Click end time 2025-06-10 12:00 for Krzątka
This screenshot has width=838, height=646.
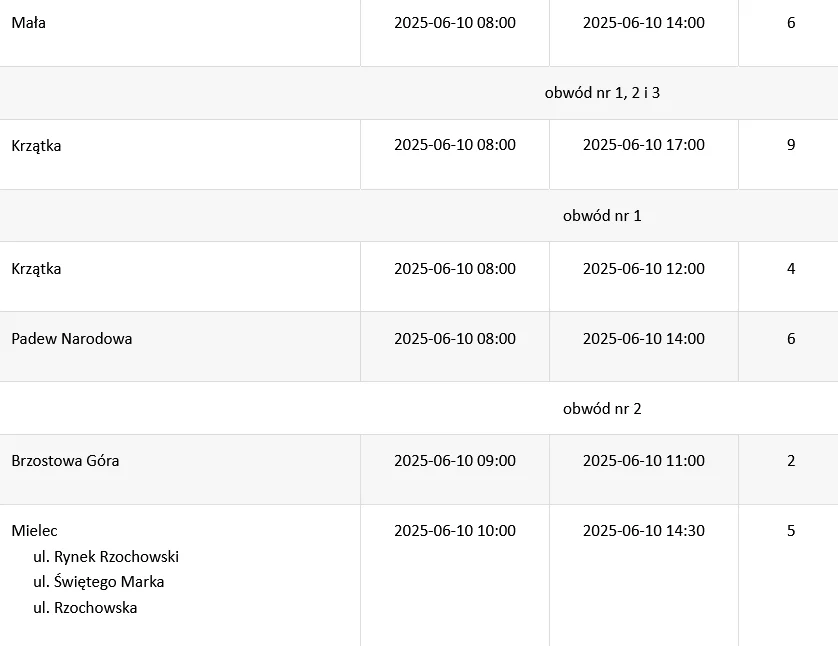[x=643, y=268]
